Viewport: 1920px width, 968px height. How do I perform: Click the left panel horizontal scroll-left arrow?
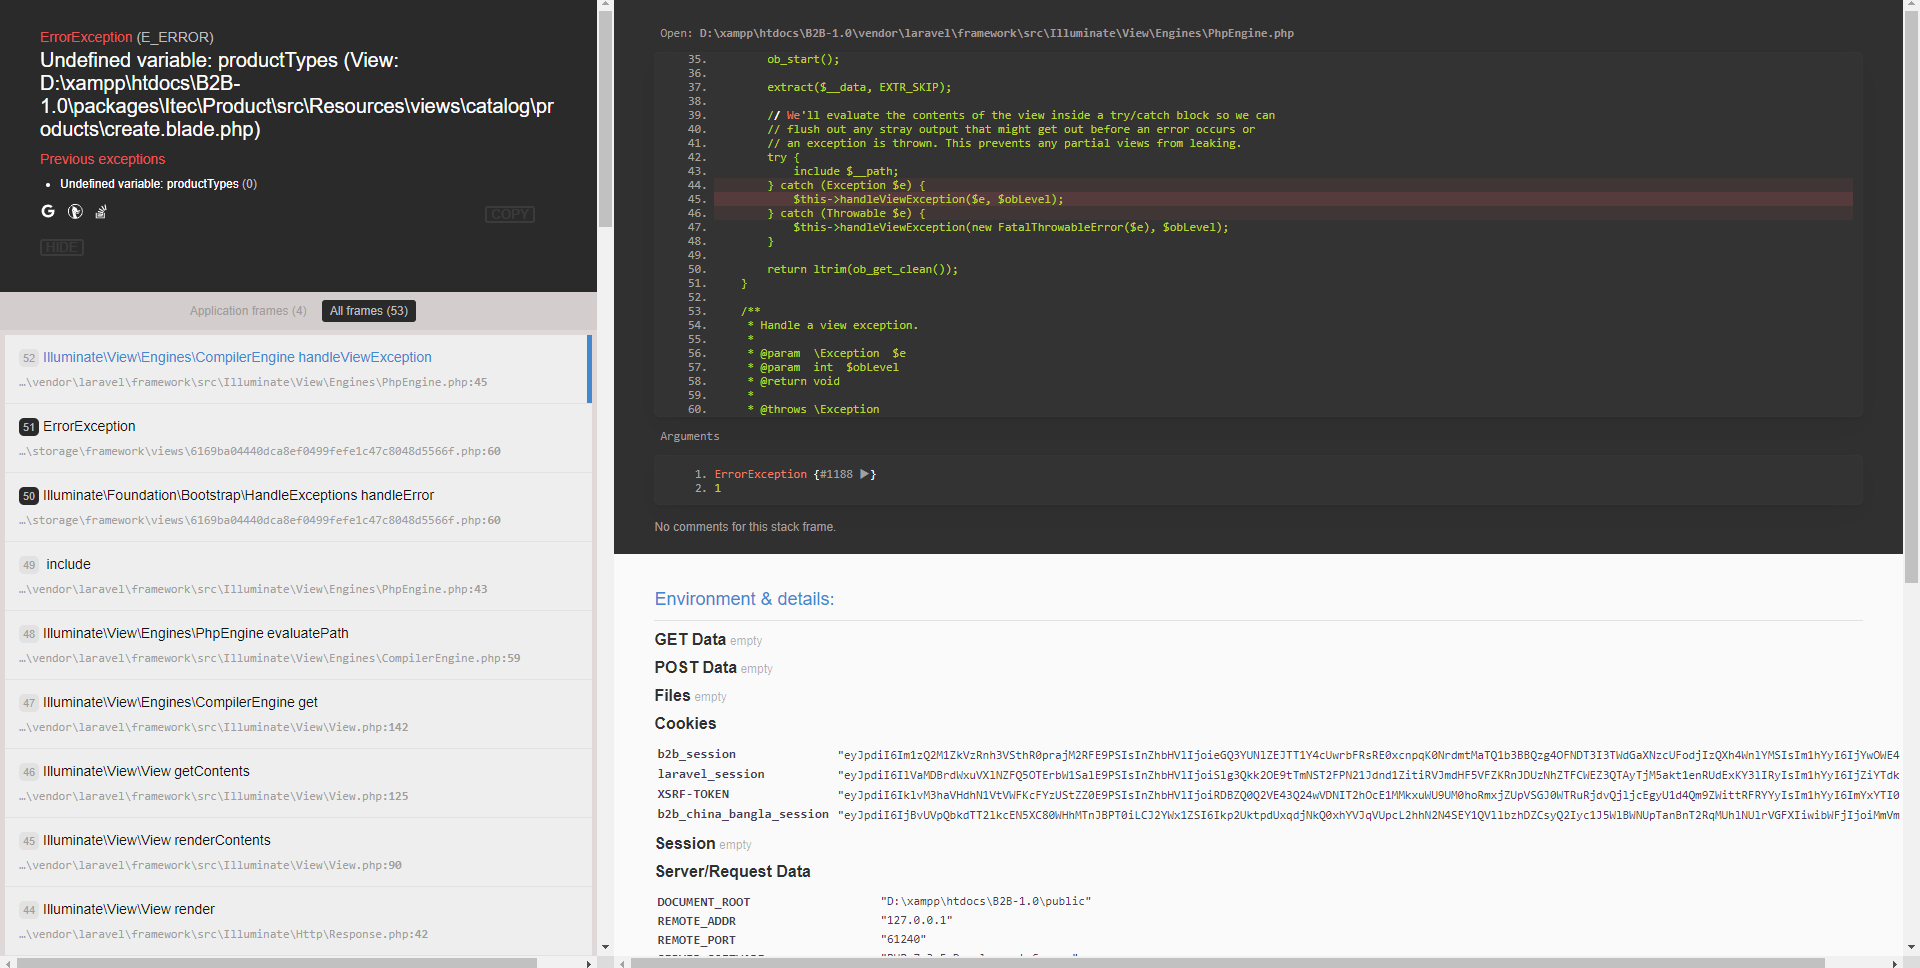tap(7, 962)
